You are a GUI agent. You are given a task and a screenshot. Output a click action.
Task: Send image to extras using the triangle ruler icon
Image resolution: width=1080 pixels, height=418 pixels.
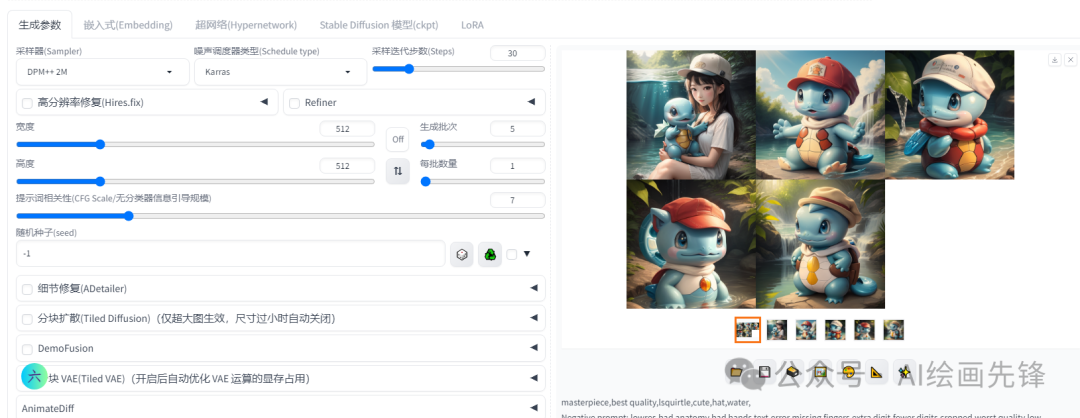(876, 372)
